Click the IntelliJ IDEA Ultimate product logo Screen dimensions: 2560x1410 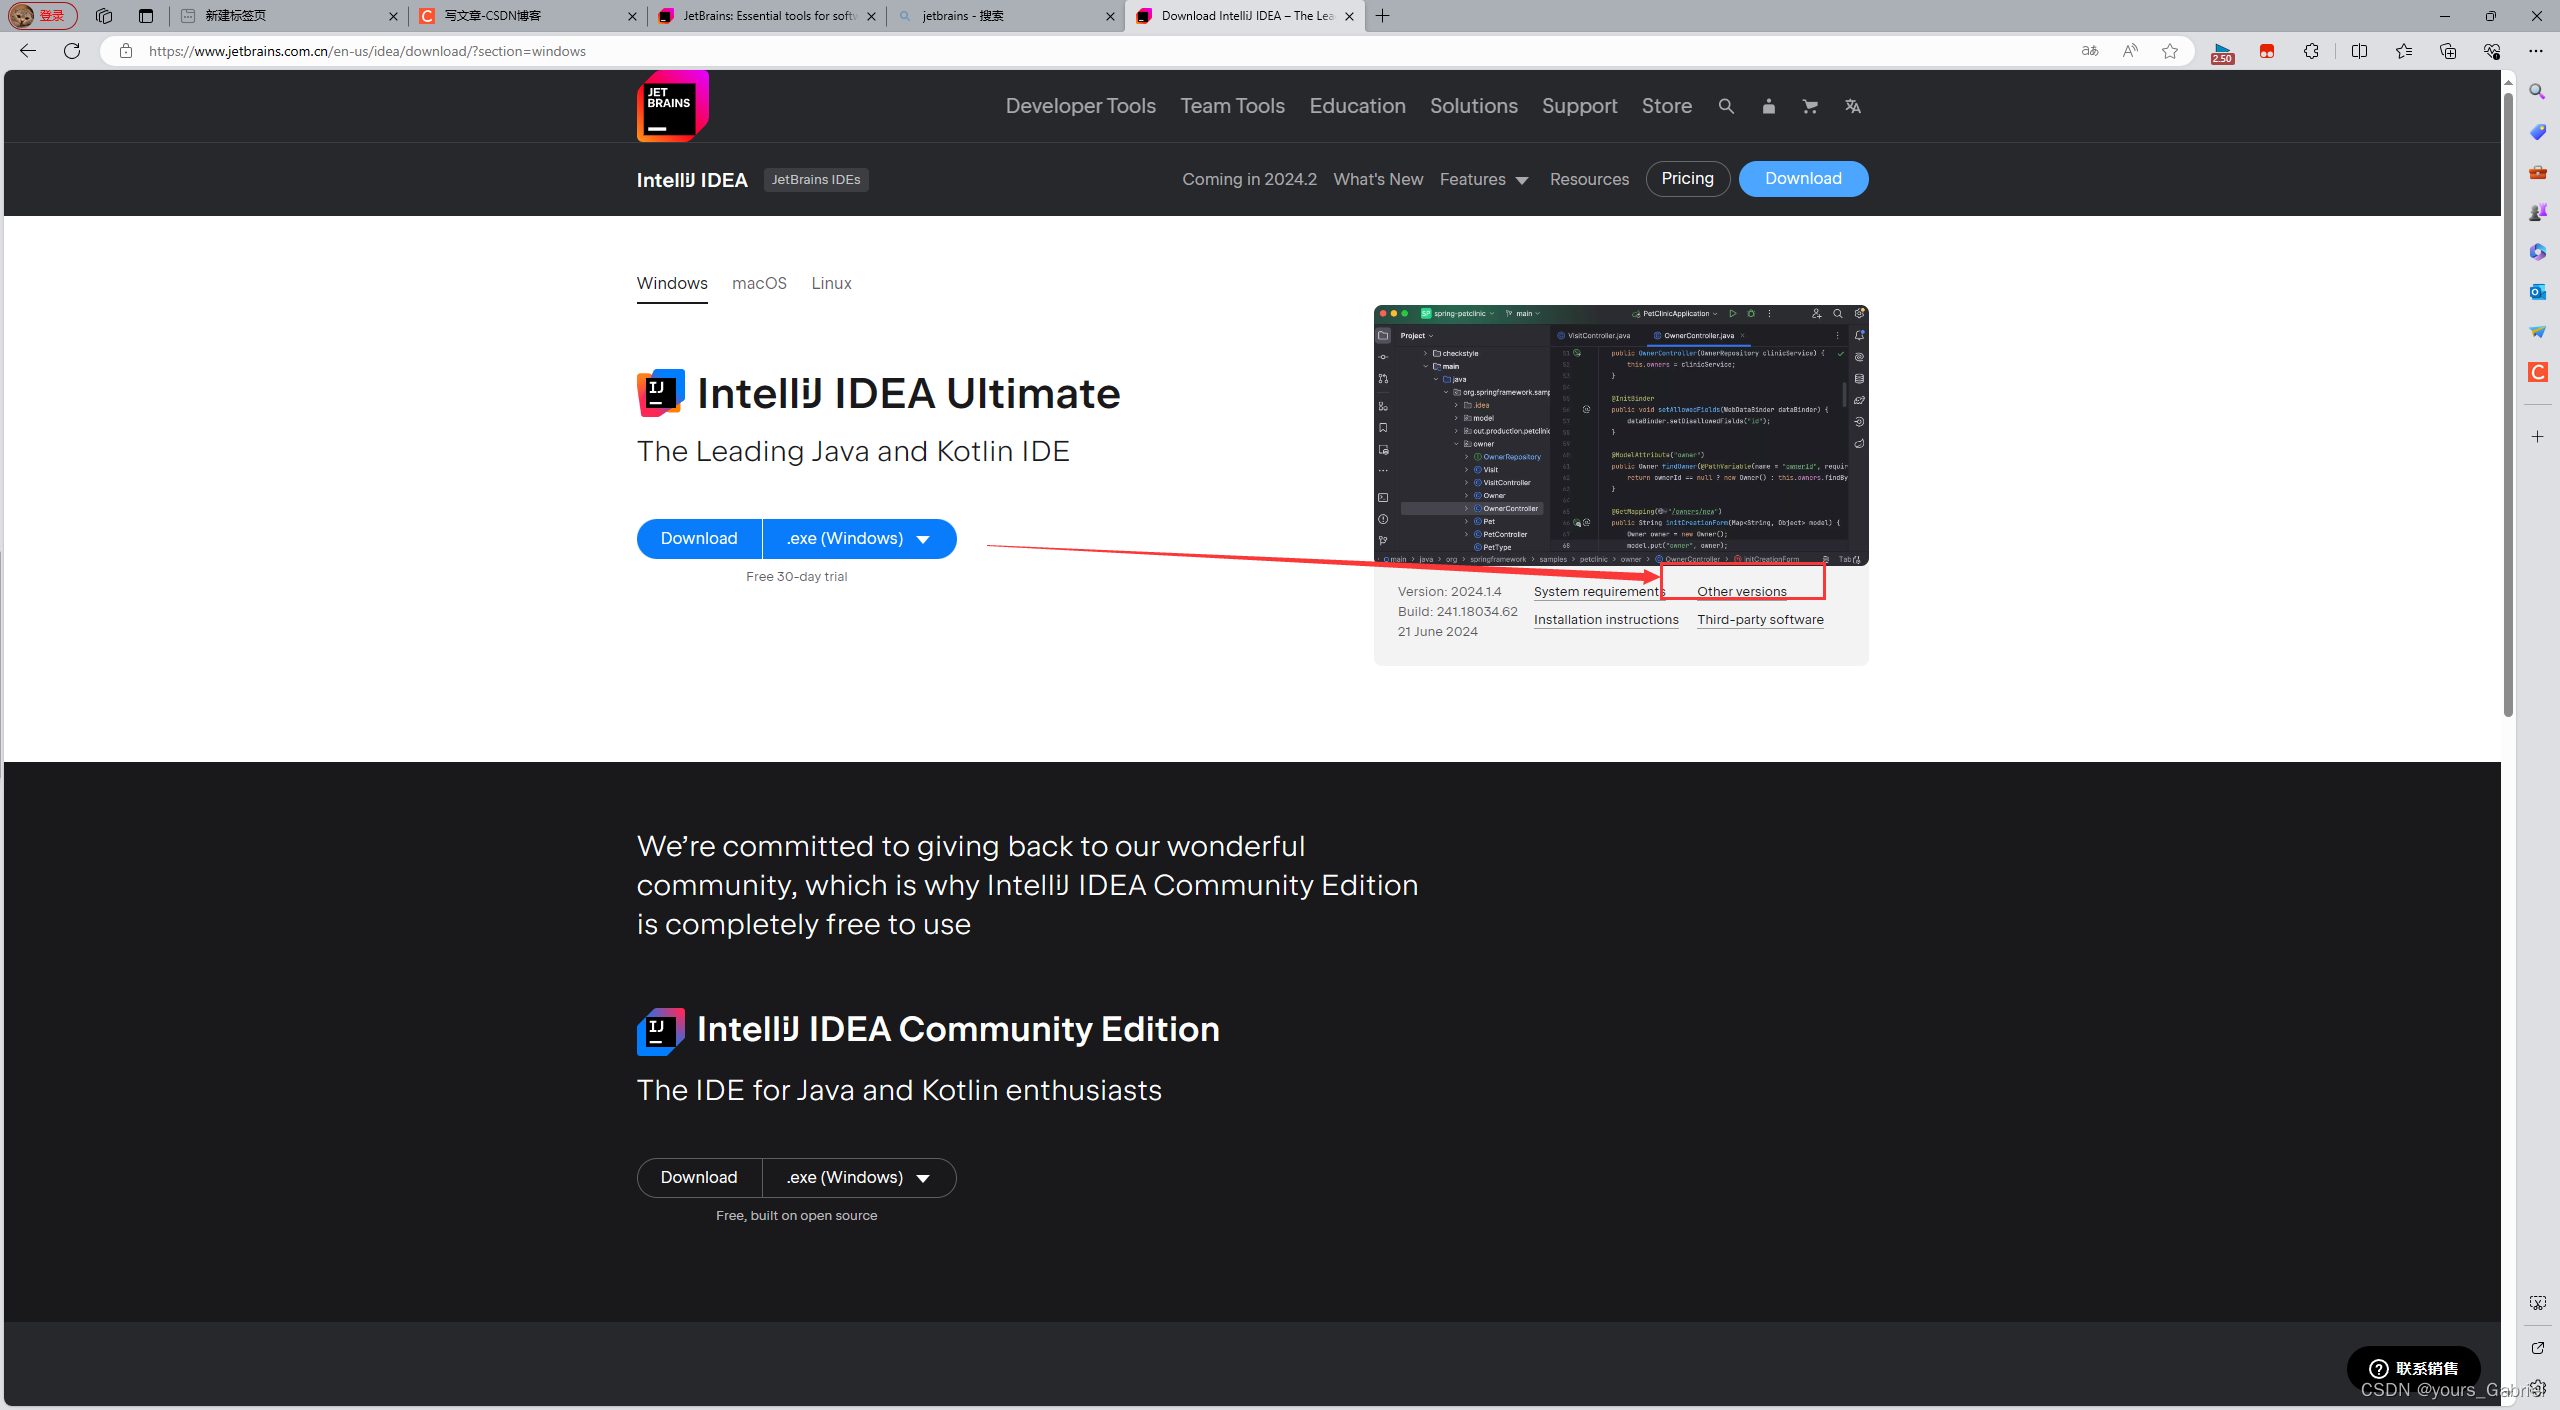pos(660,393)
